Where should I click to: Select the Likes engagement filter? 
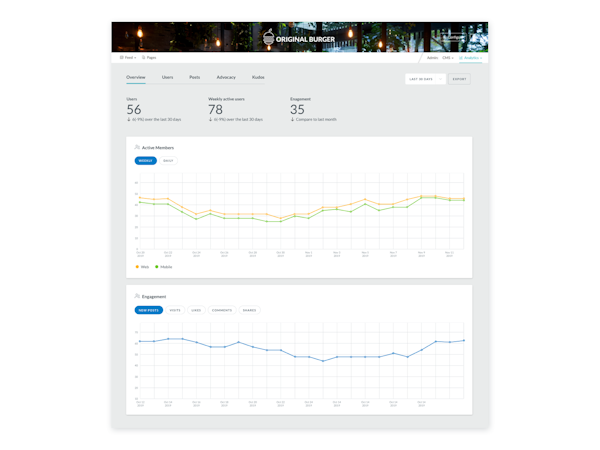(x=196, y=310)
